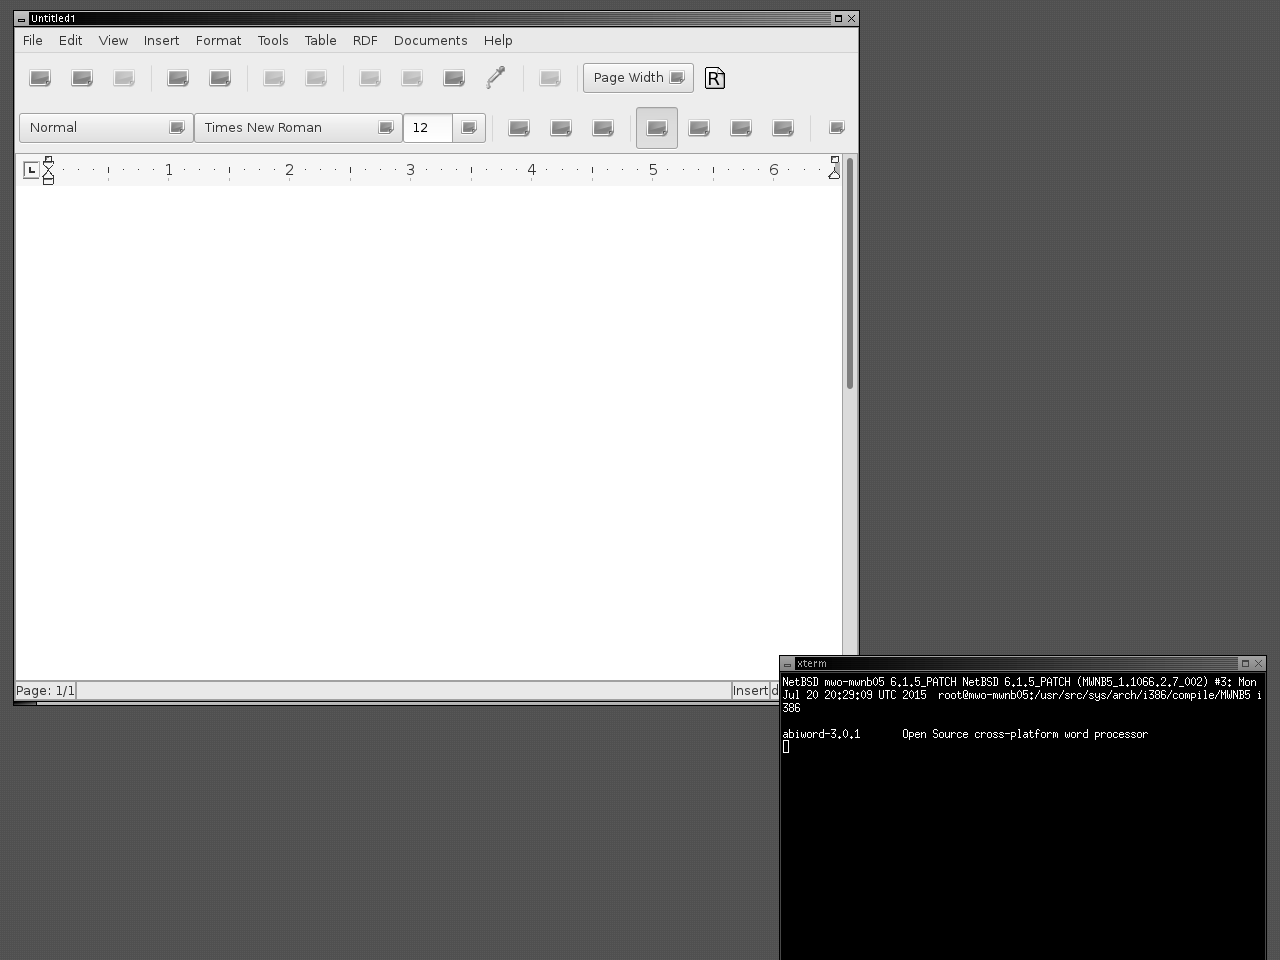Click the xterm title bar label
The width and height of the screenshot is (1280, 960).
pos(812,664)
